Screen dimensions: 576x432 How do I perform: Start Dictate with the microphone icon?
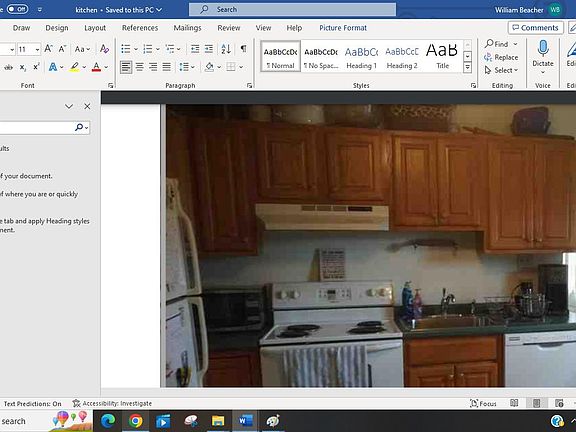tap(543, 48)
